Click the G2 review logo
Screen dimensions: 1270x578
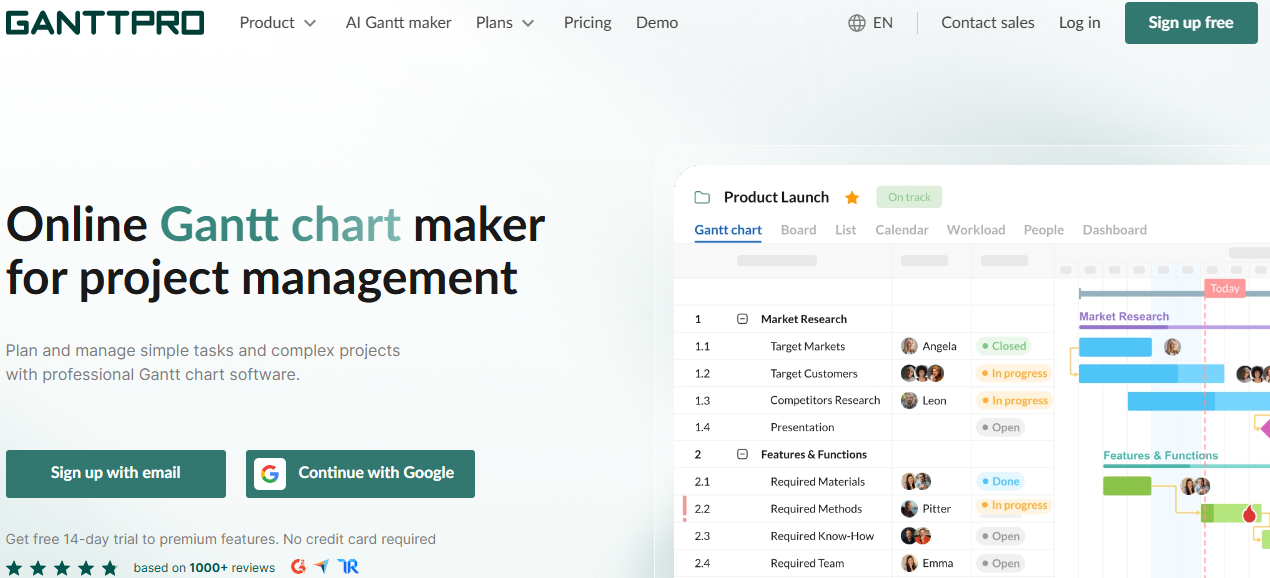[x=298, y=566]
